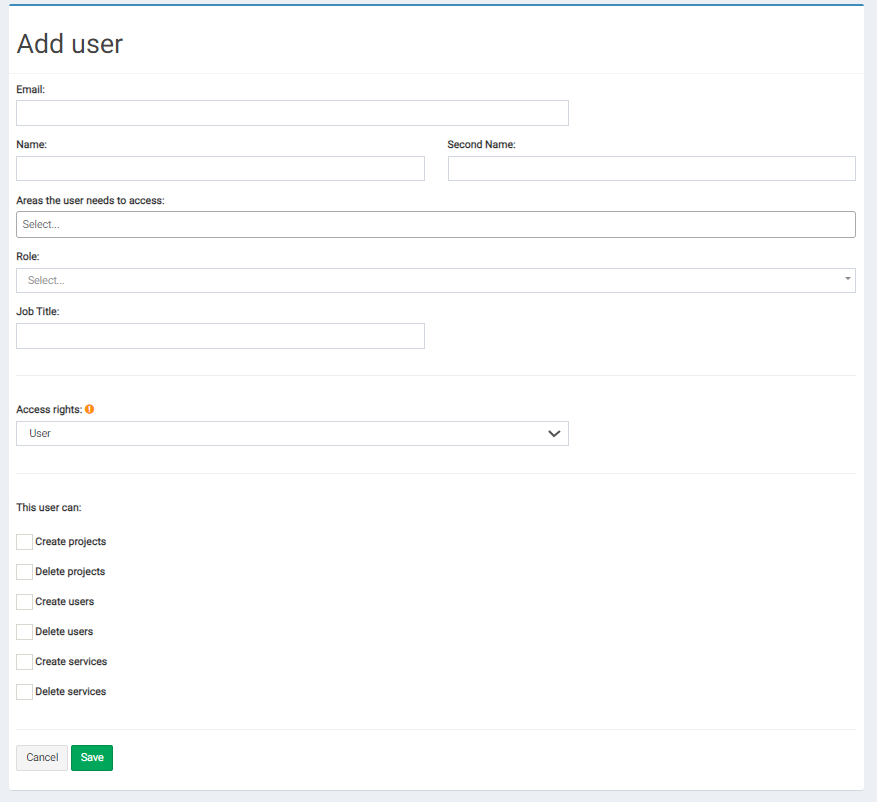Click the Role dropdown arrow icon
Image resolution: width=877 pixels, height=802 pixels.
click(x=847, y=279)
